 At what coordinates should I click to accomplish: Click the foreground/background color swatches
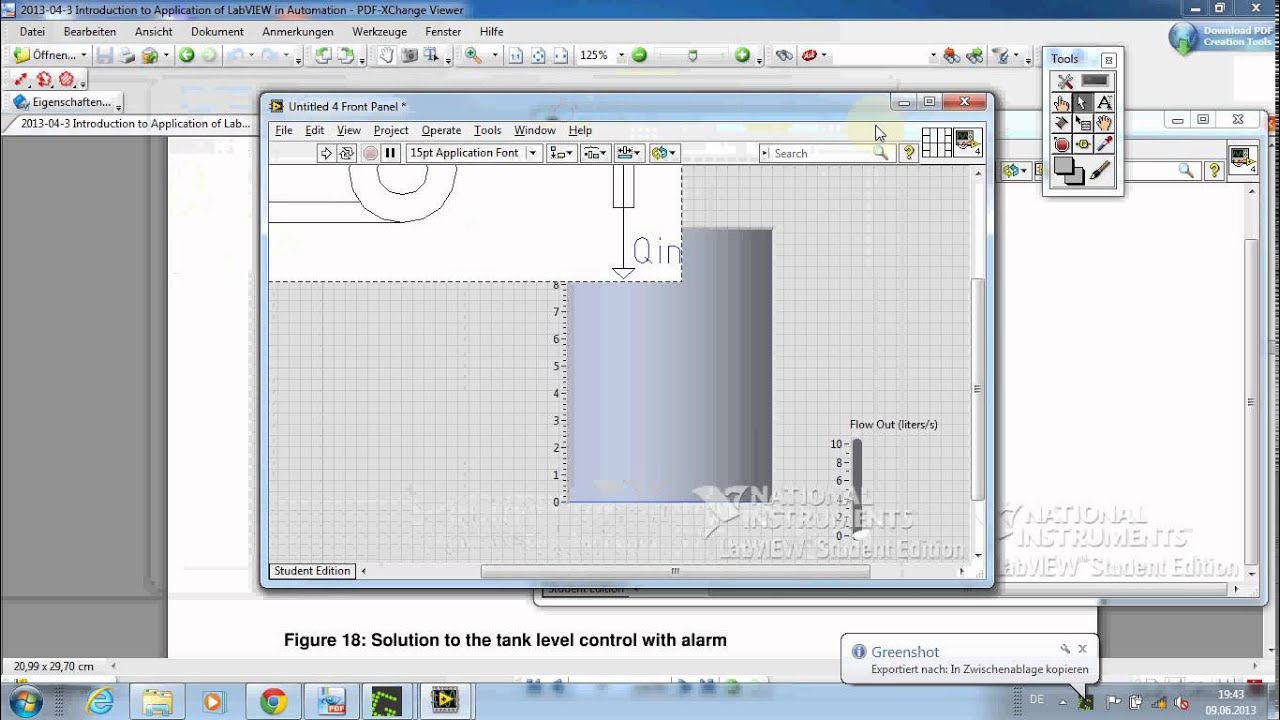coord(1068,171)
